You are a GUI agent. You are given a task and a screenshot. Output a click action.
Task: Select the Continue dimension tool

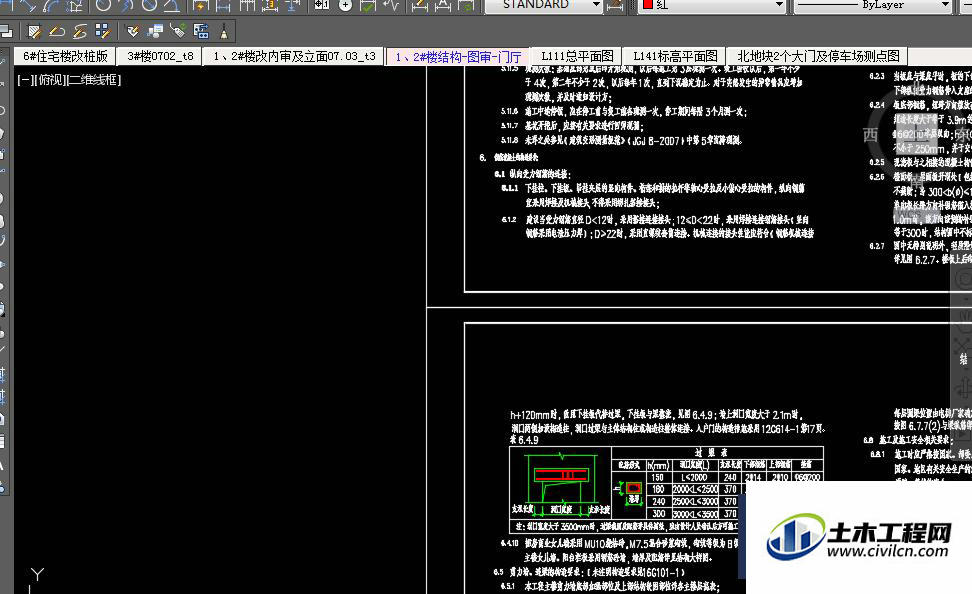pyautogui.click(x=247, y=6)
